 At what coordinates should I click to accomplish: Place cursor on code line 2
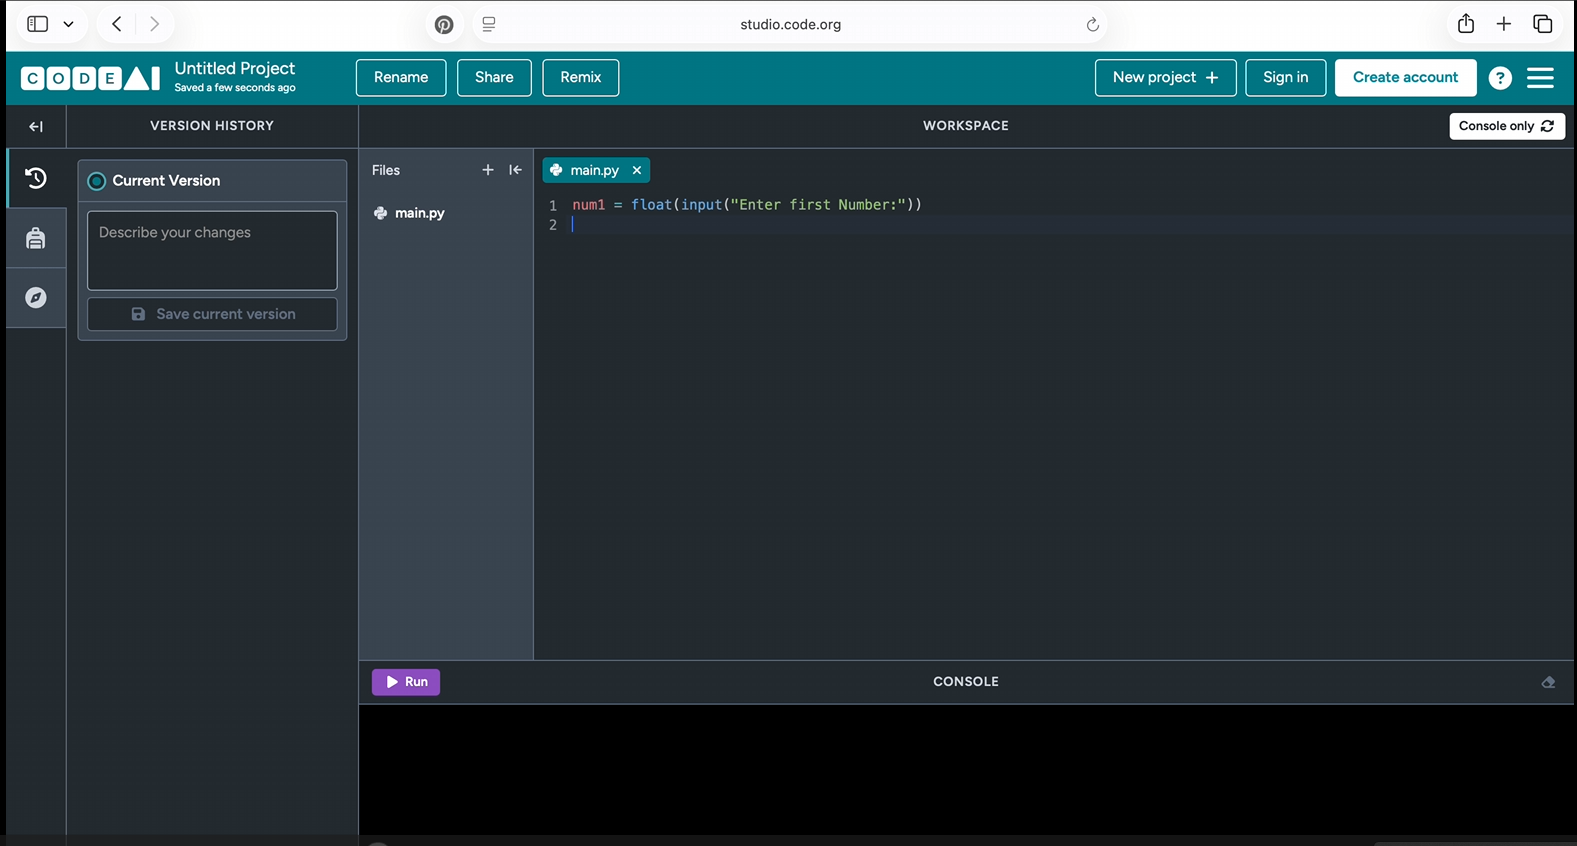point(1070,225)
